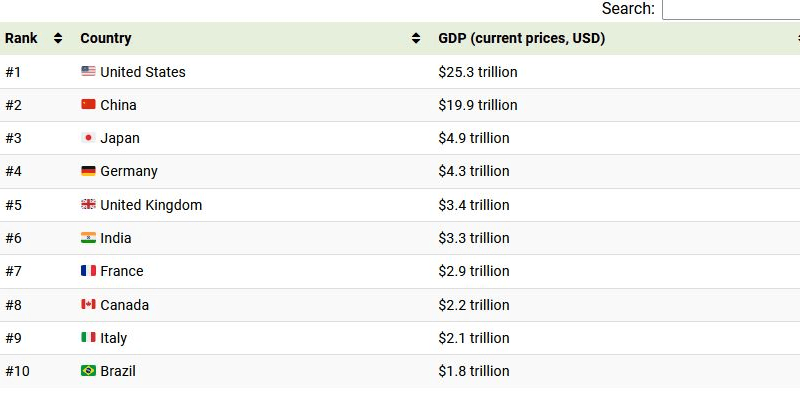800x394 pixels.
Task: Click the India flag icon
Action: point(88,238)
